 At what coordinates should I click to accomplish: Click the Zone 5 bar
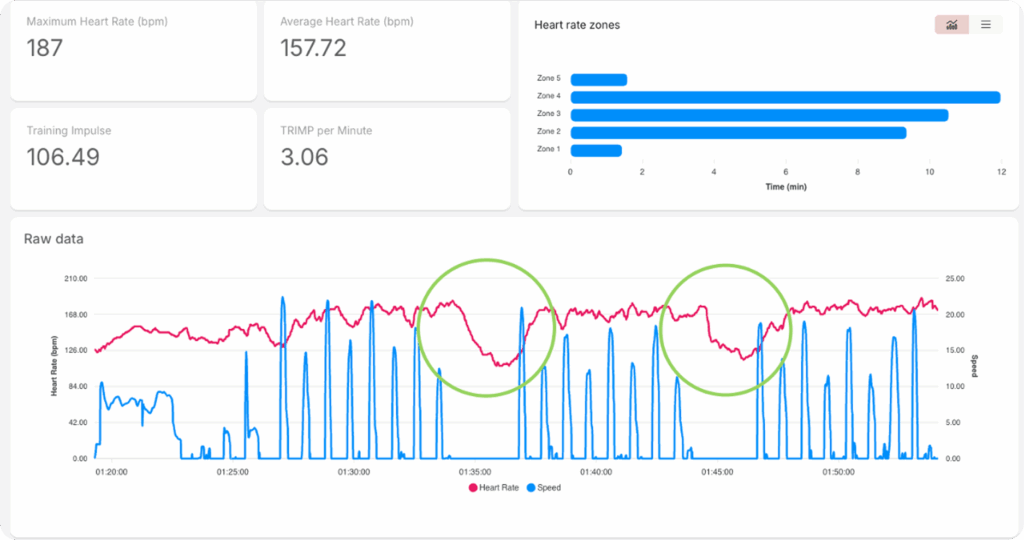pos(598,79)
